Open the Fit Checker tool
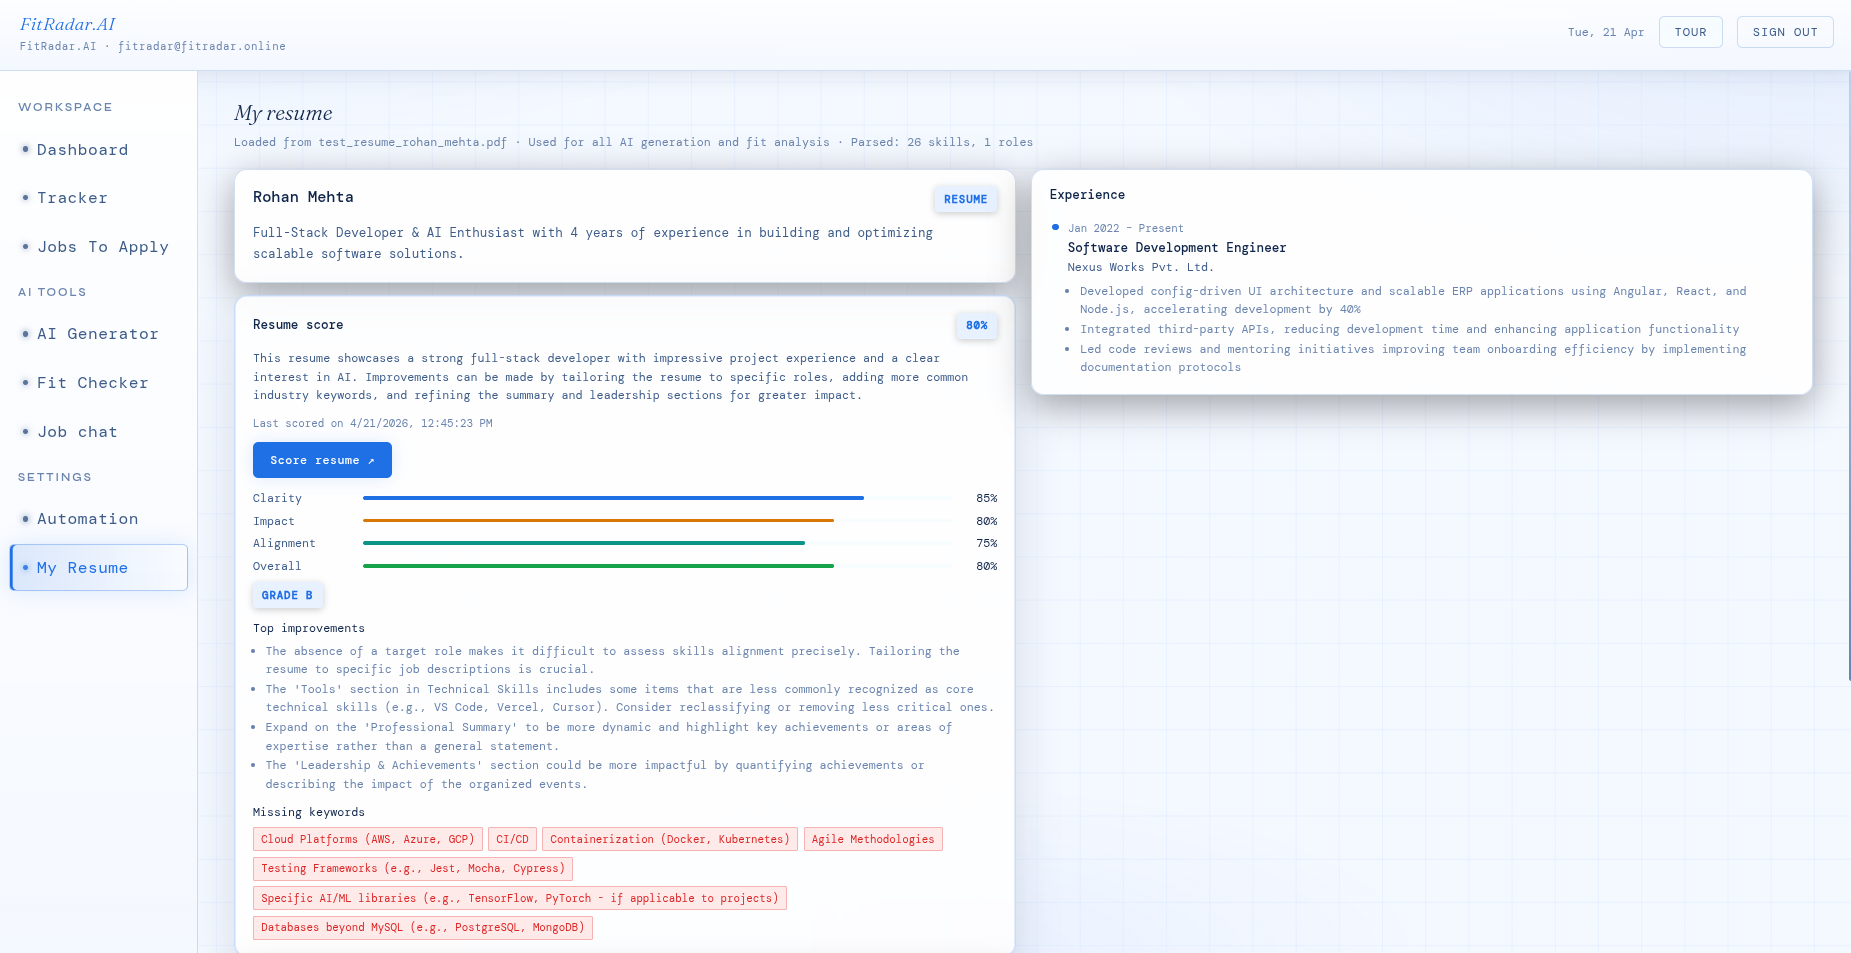The width and height of the screenshot is (1851, 953). (x=98, y=383)
